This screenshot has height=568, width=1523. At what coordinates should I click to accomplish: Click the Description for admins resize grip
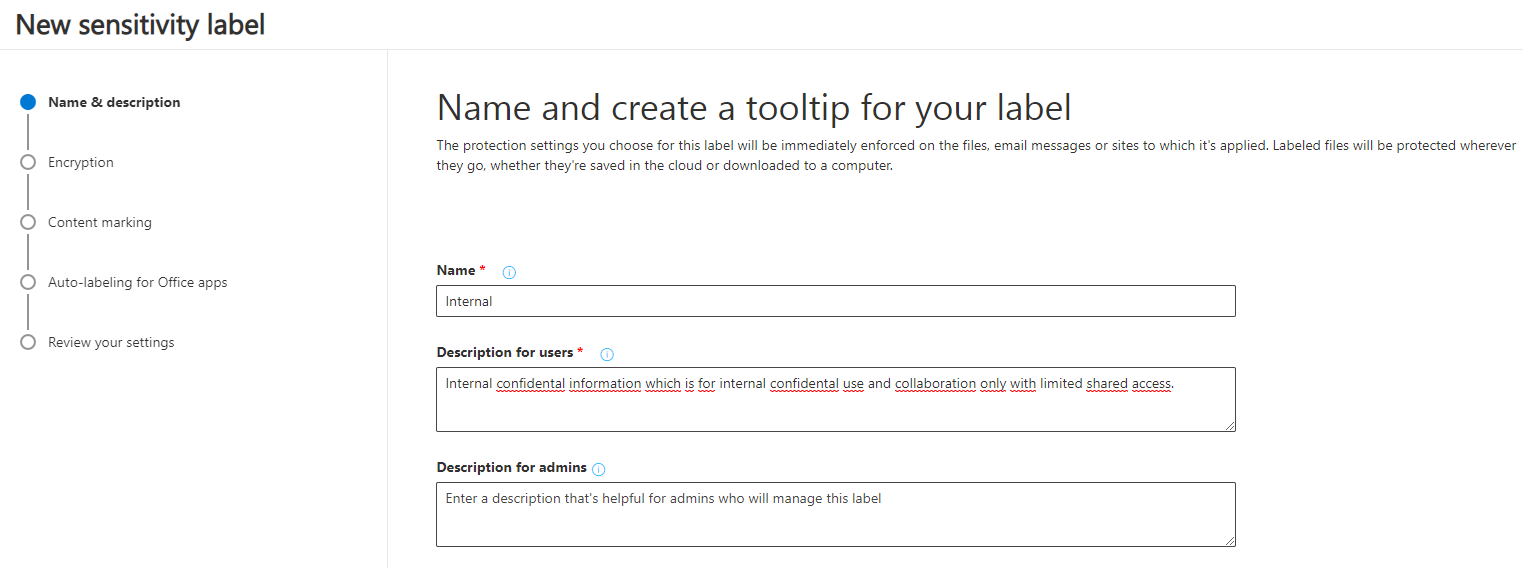(x=1230, y=541)
